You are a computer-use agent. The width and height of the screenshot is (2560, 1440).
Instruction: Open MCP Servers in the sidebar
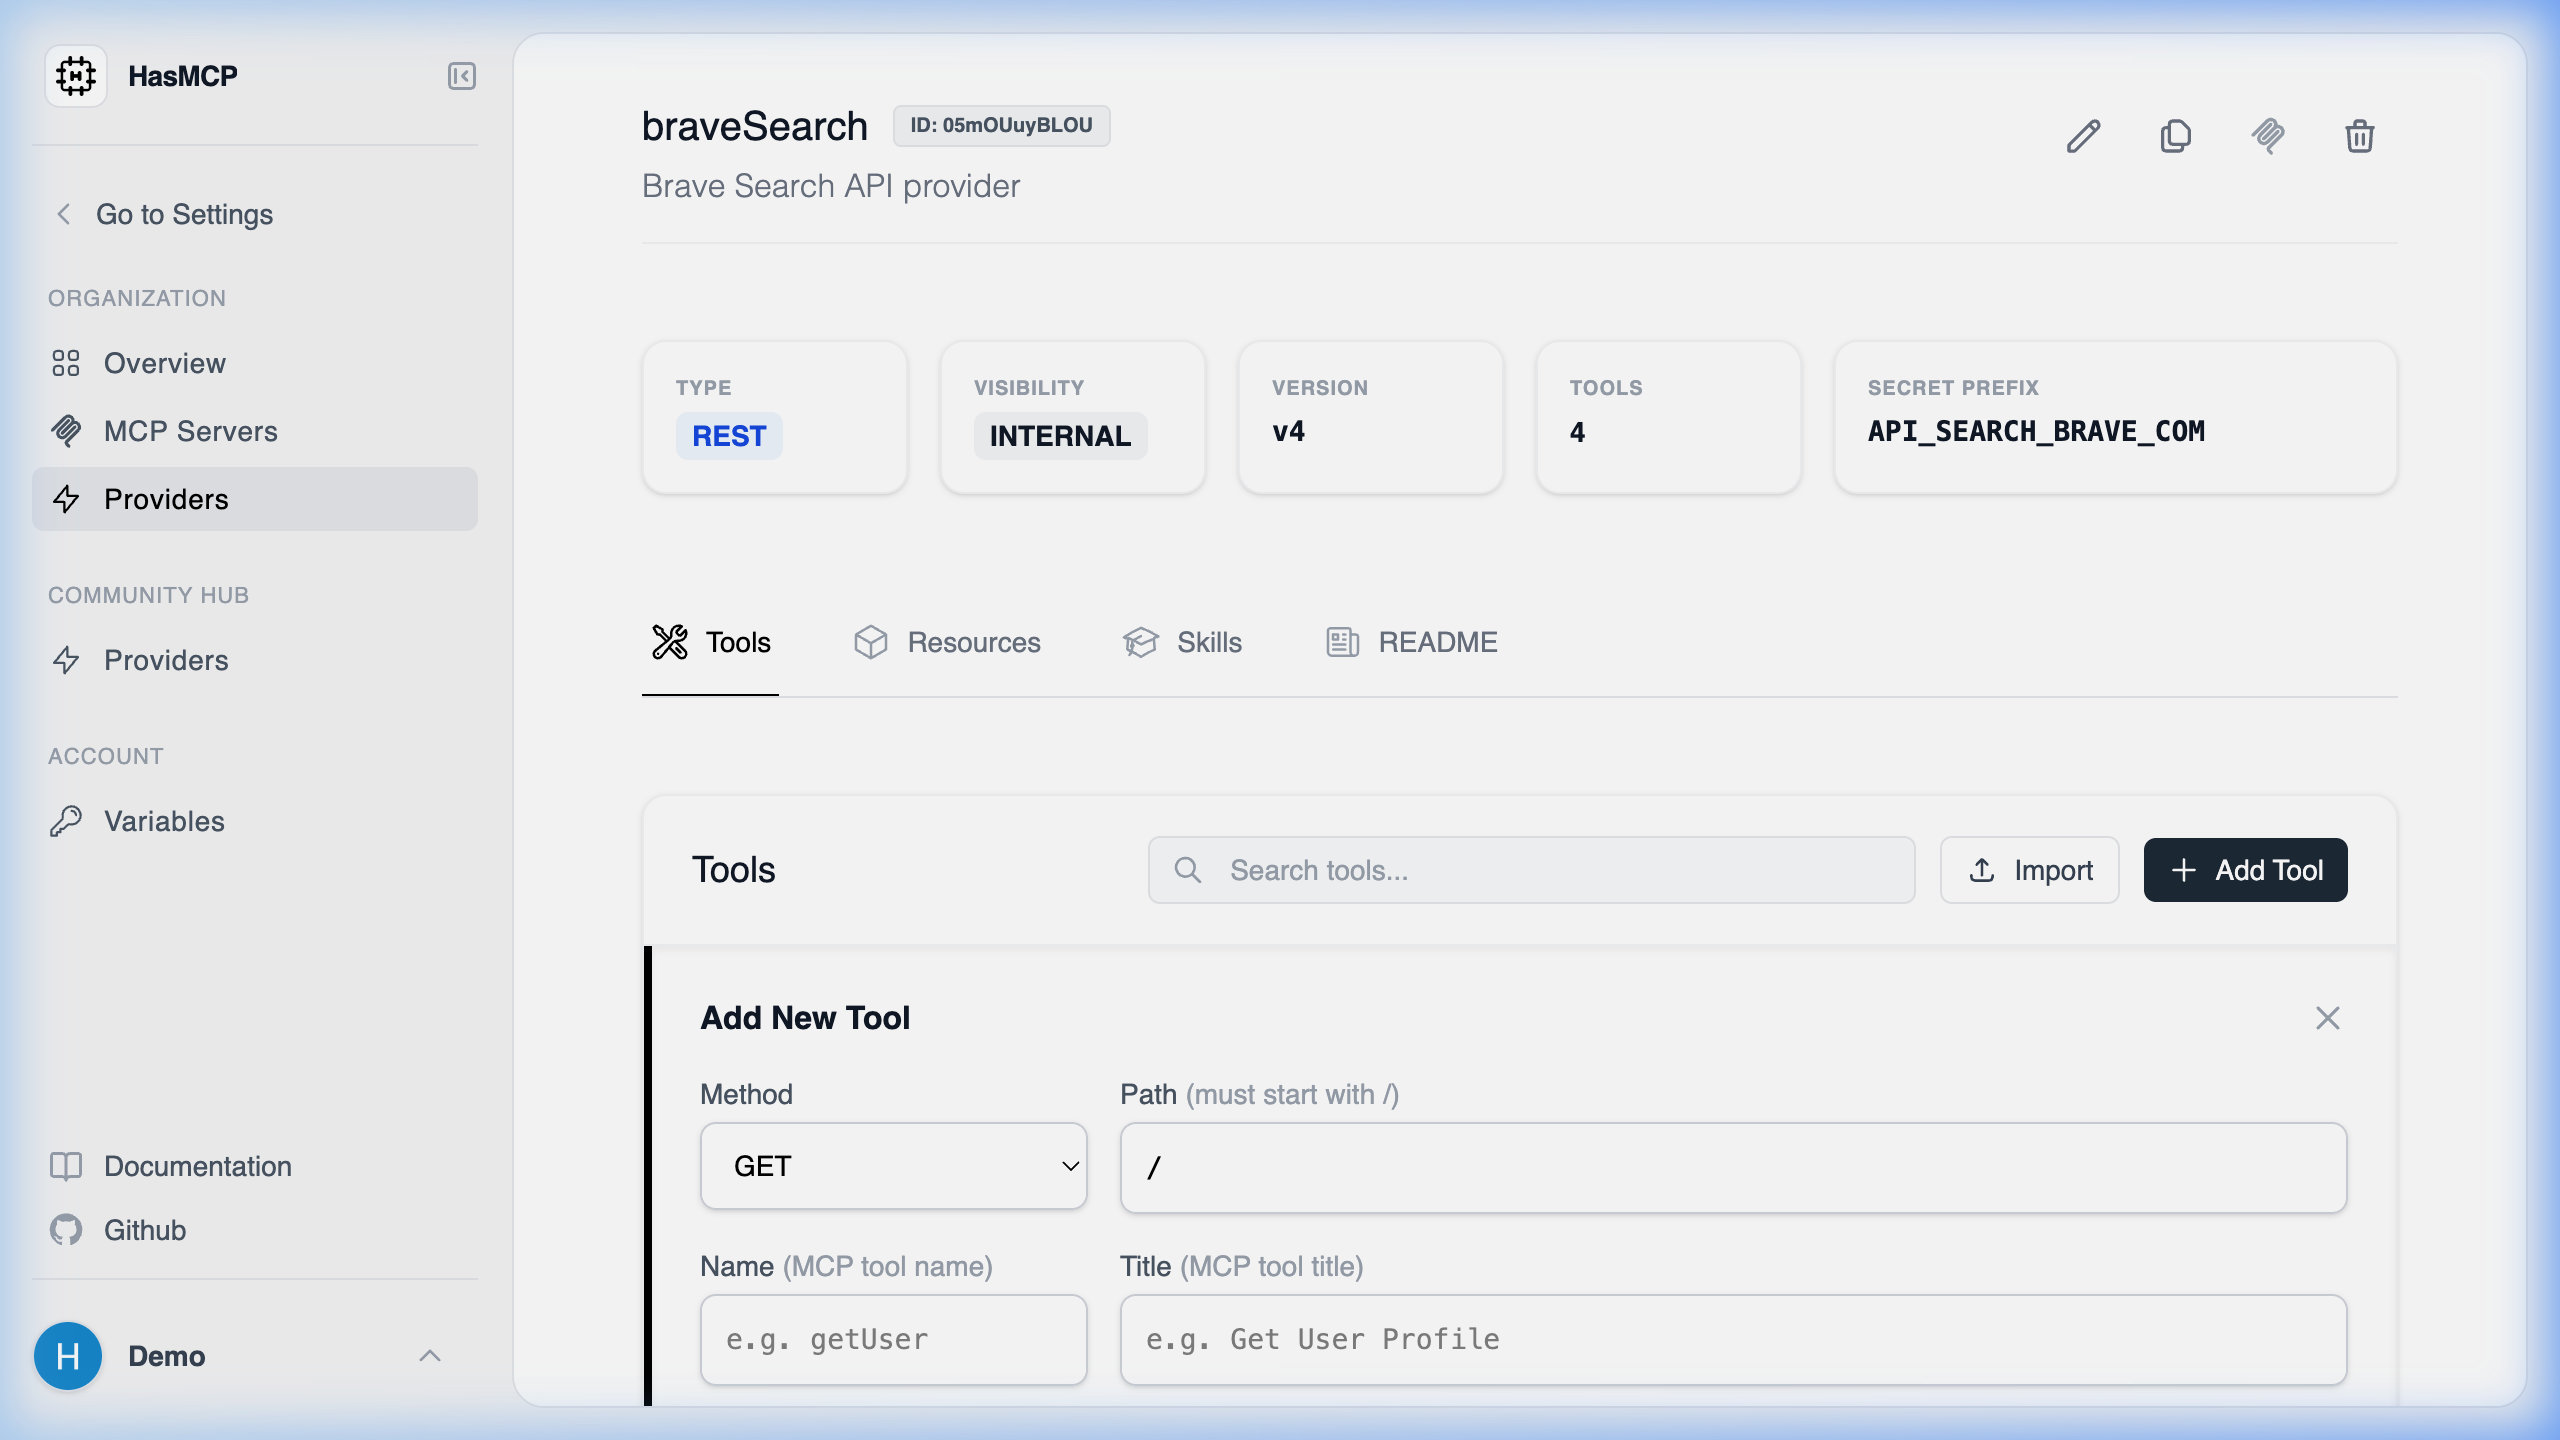pyautogui.click(x=190, y=431)
